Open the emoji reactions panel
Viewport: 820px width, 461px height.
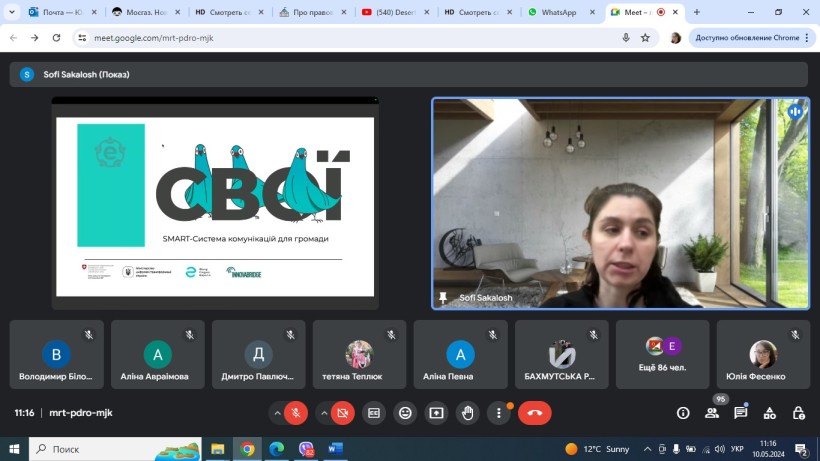click(405, 413)
